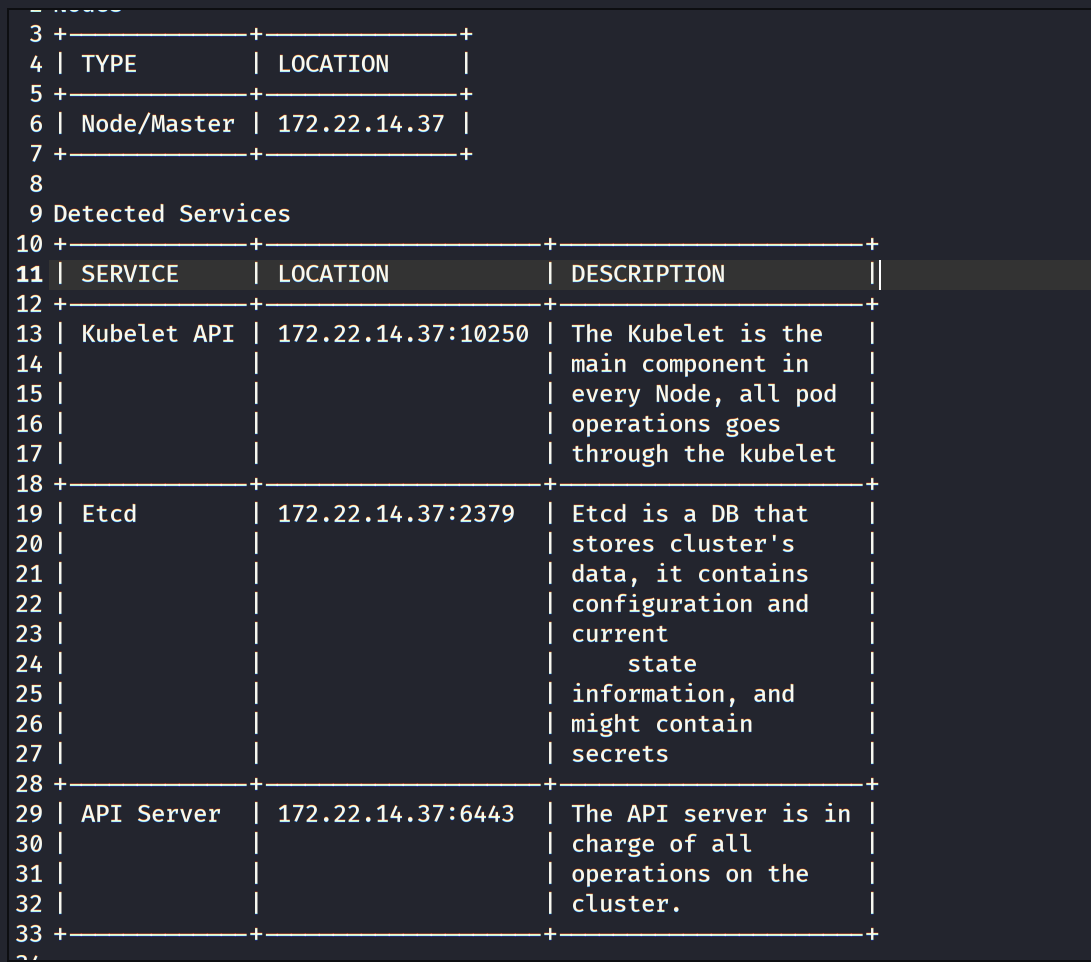Screen dimensions: 1091x962
Task: Click line number 19 in gutter
Action: click(x=29, y=514)
